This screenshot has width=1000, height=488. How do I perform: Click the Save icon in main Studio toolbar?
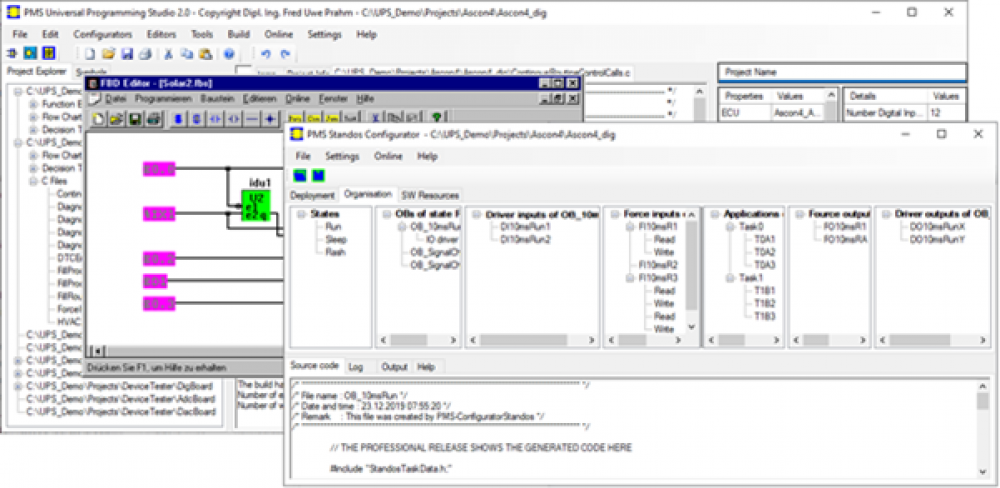[127, 53]
